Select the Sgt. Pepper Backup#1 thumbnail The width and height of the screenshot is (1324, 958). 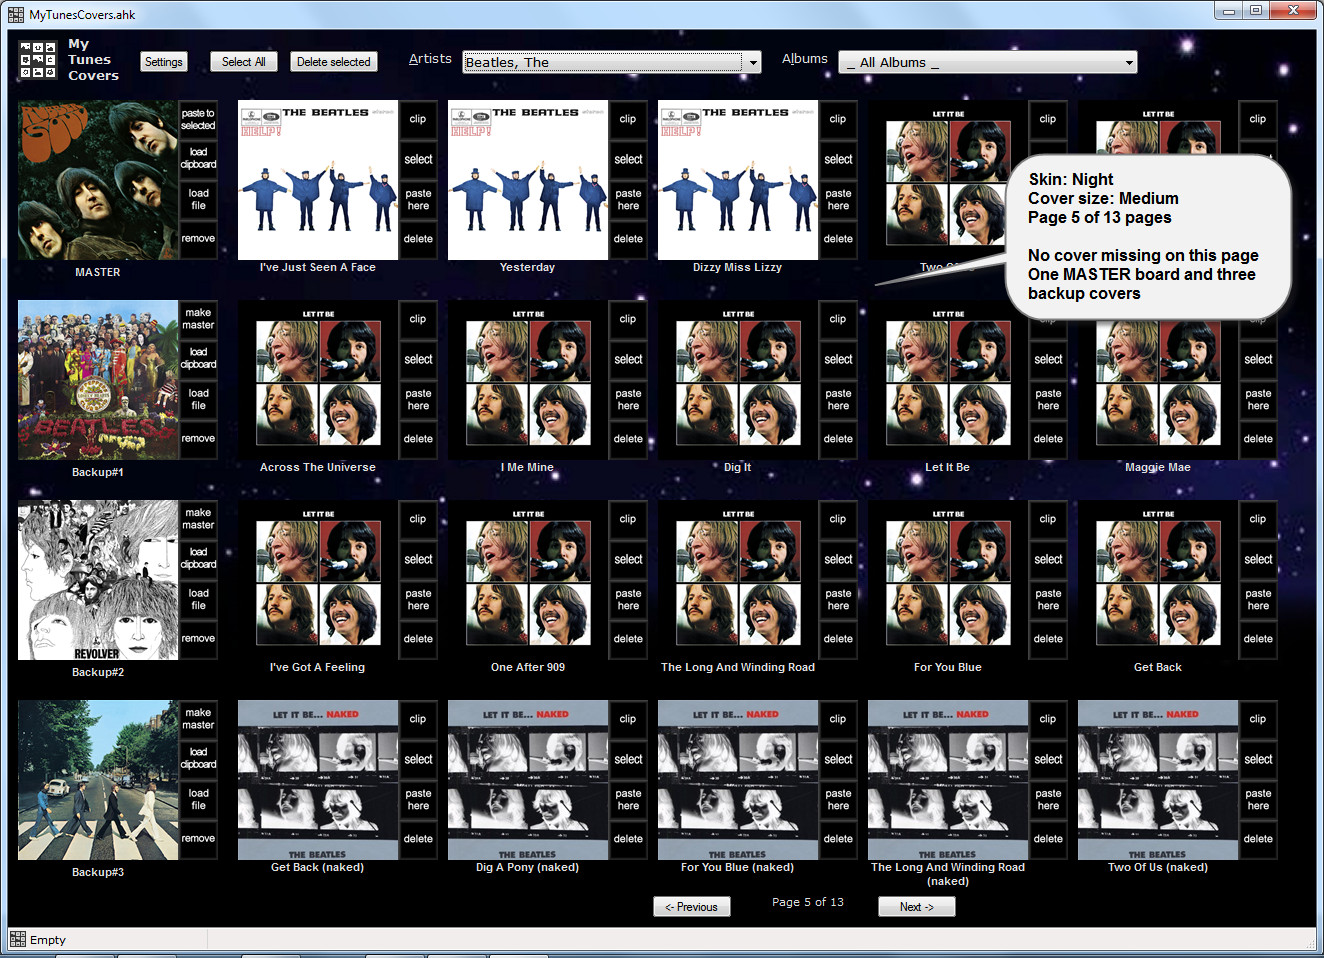point(98,380)
